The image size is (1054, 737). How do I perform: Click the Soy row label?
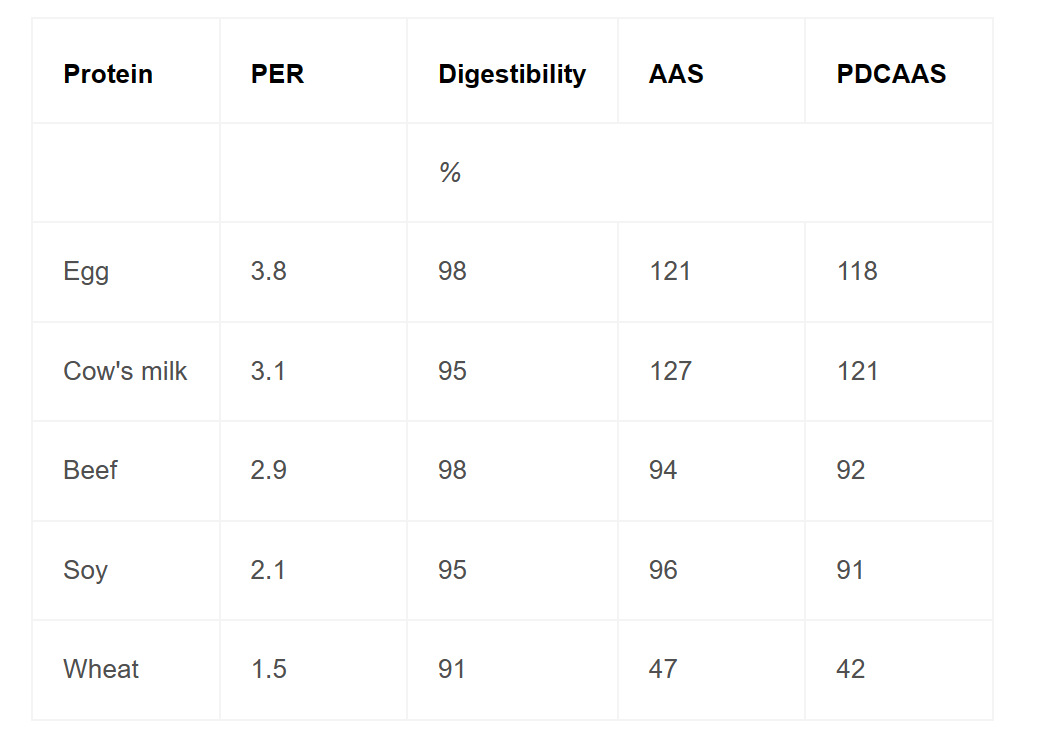[85, 570]
